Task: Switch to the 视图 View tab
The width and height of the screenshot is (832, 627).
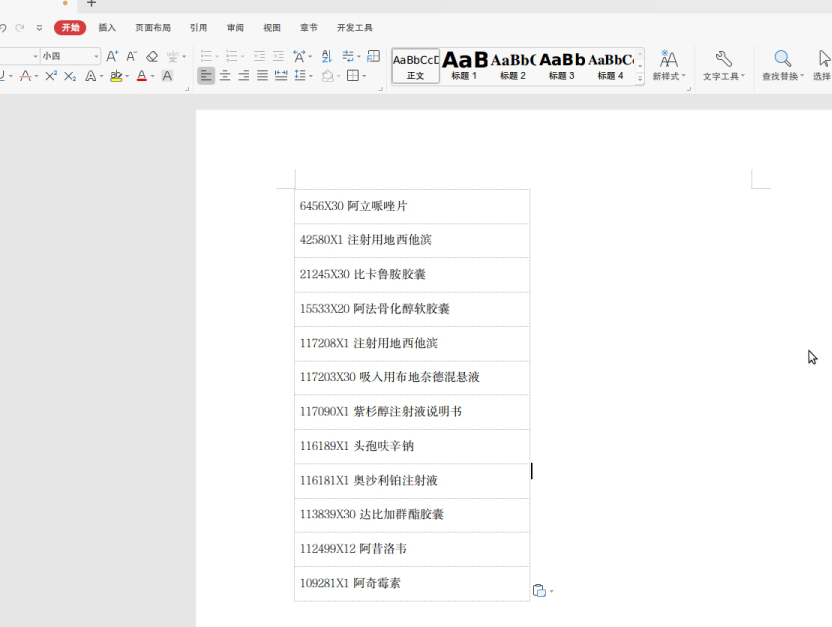Action: click(272, 28)
